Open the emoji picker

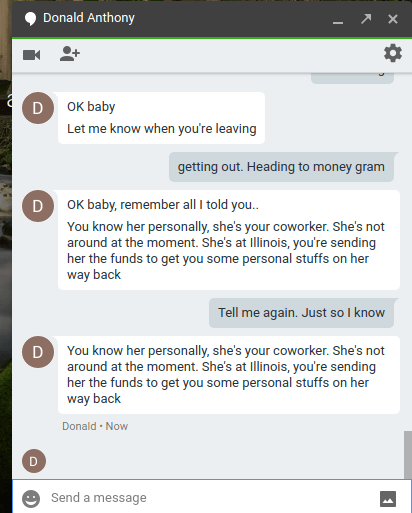(31, 499)
